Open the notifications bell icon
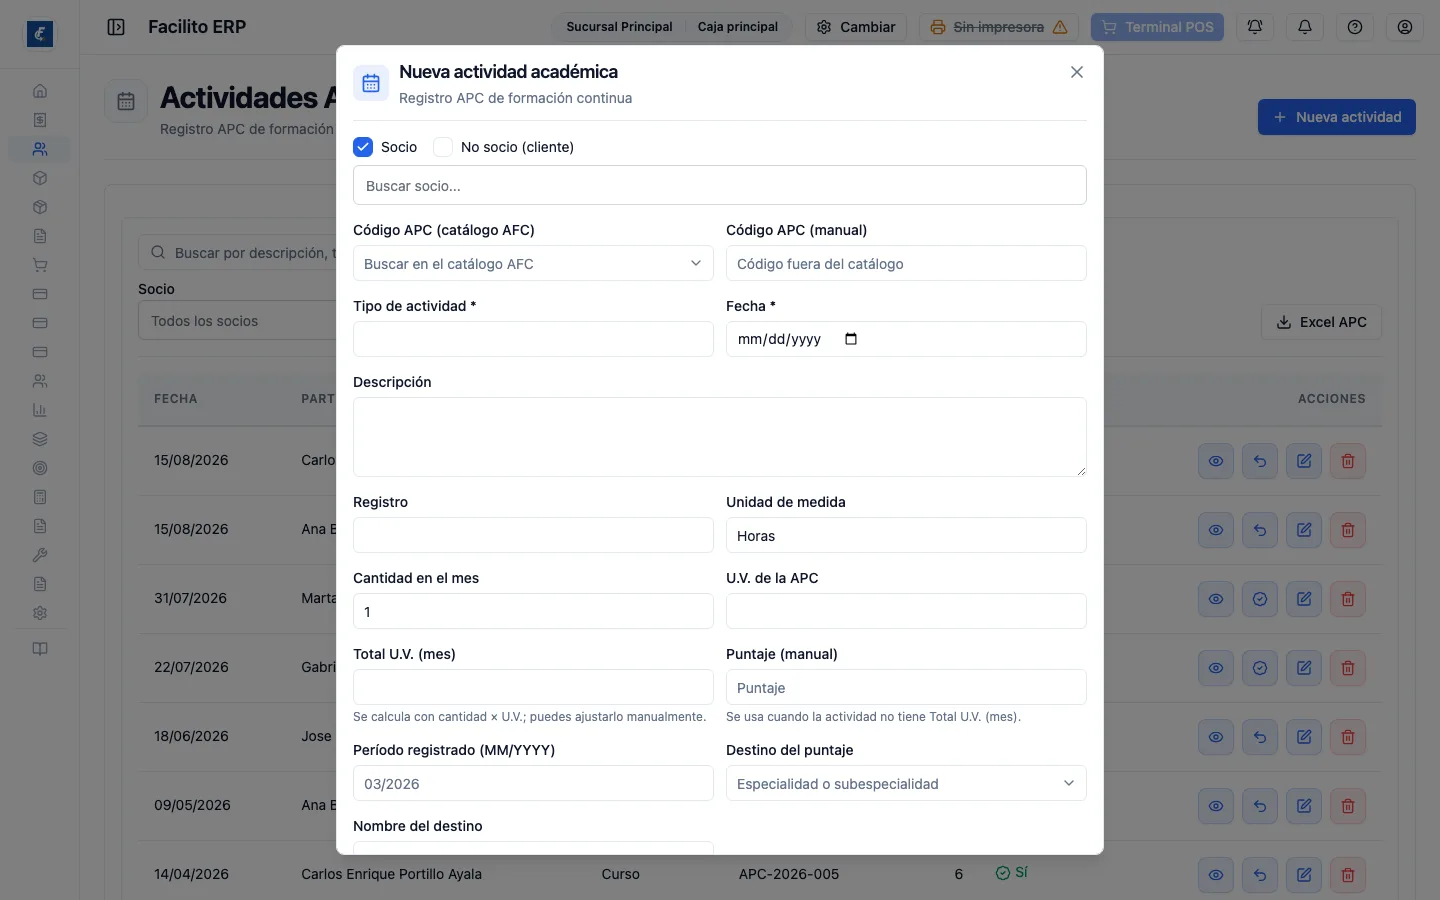The width and height of the screenshot is (1440, 900). (x=1305, y=27)
